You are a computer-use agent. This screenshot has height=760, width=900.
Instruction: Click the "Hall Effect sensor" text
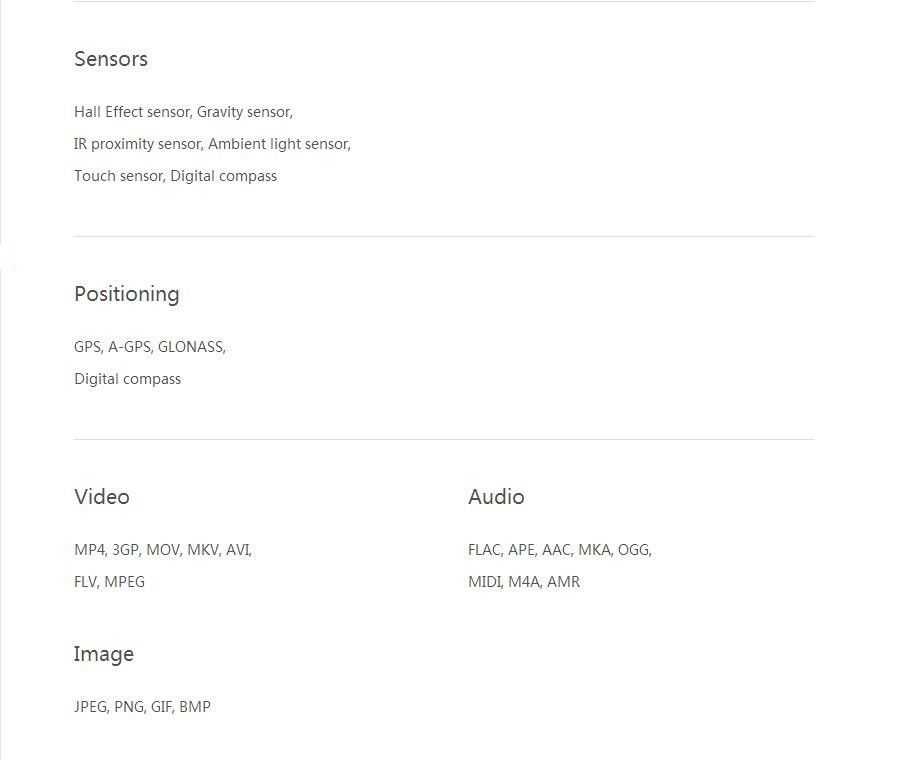131,112
